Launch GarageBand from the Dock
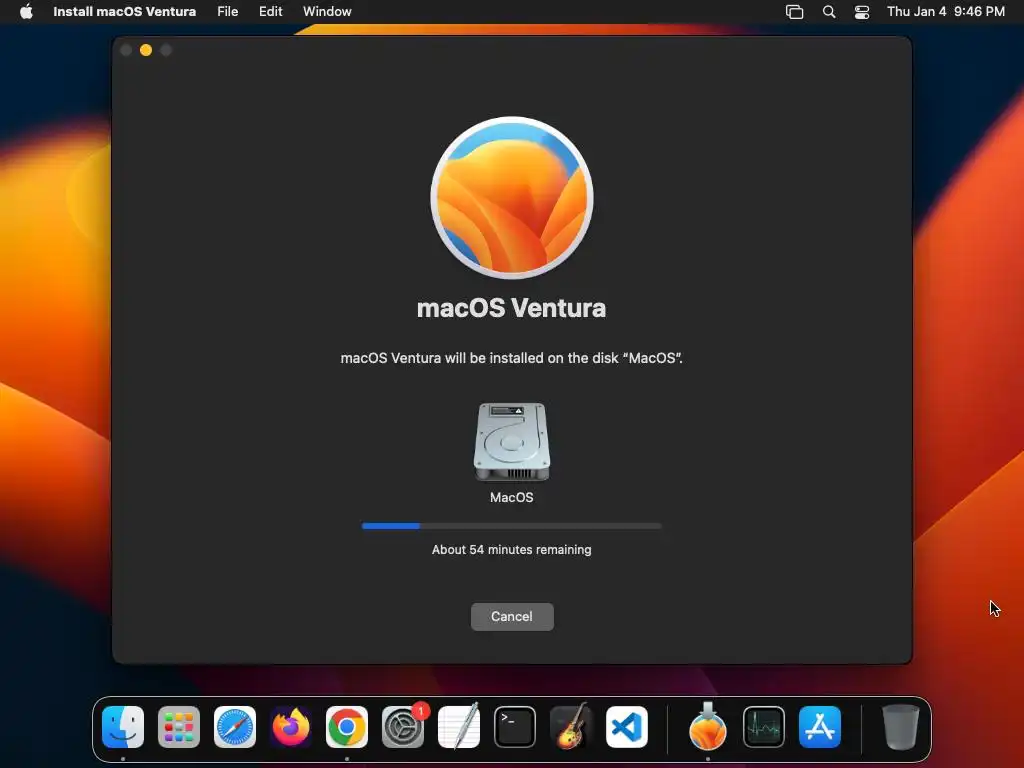The height and width of the screenshot is (768, 1024). [x=571, y=726]
